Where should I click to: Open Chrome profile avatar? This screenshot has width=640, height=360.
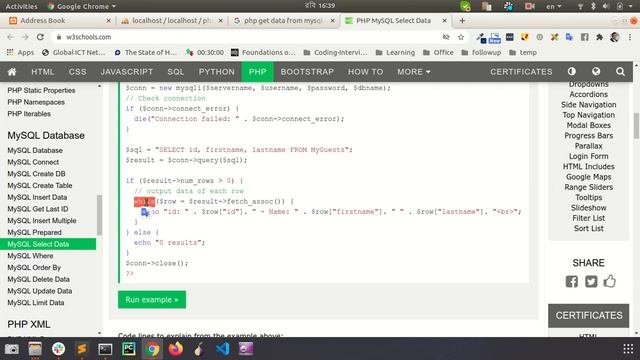click(x=614, y=37)
